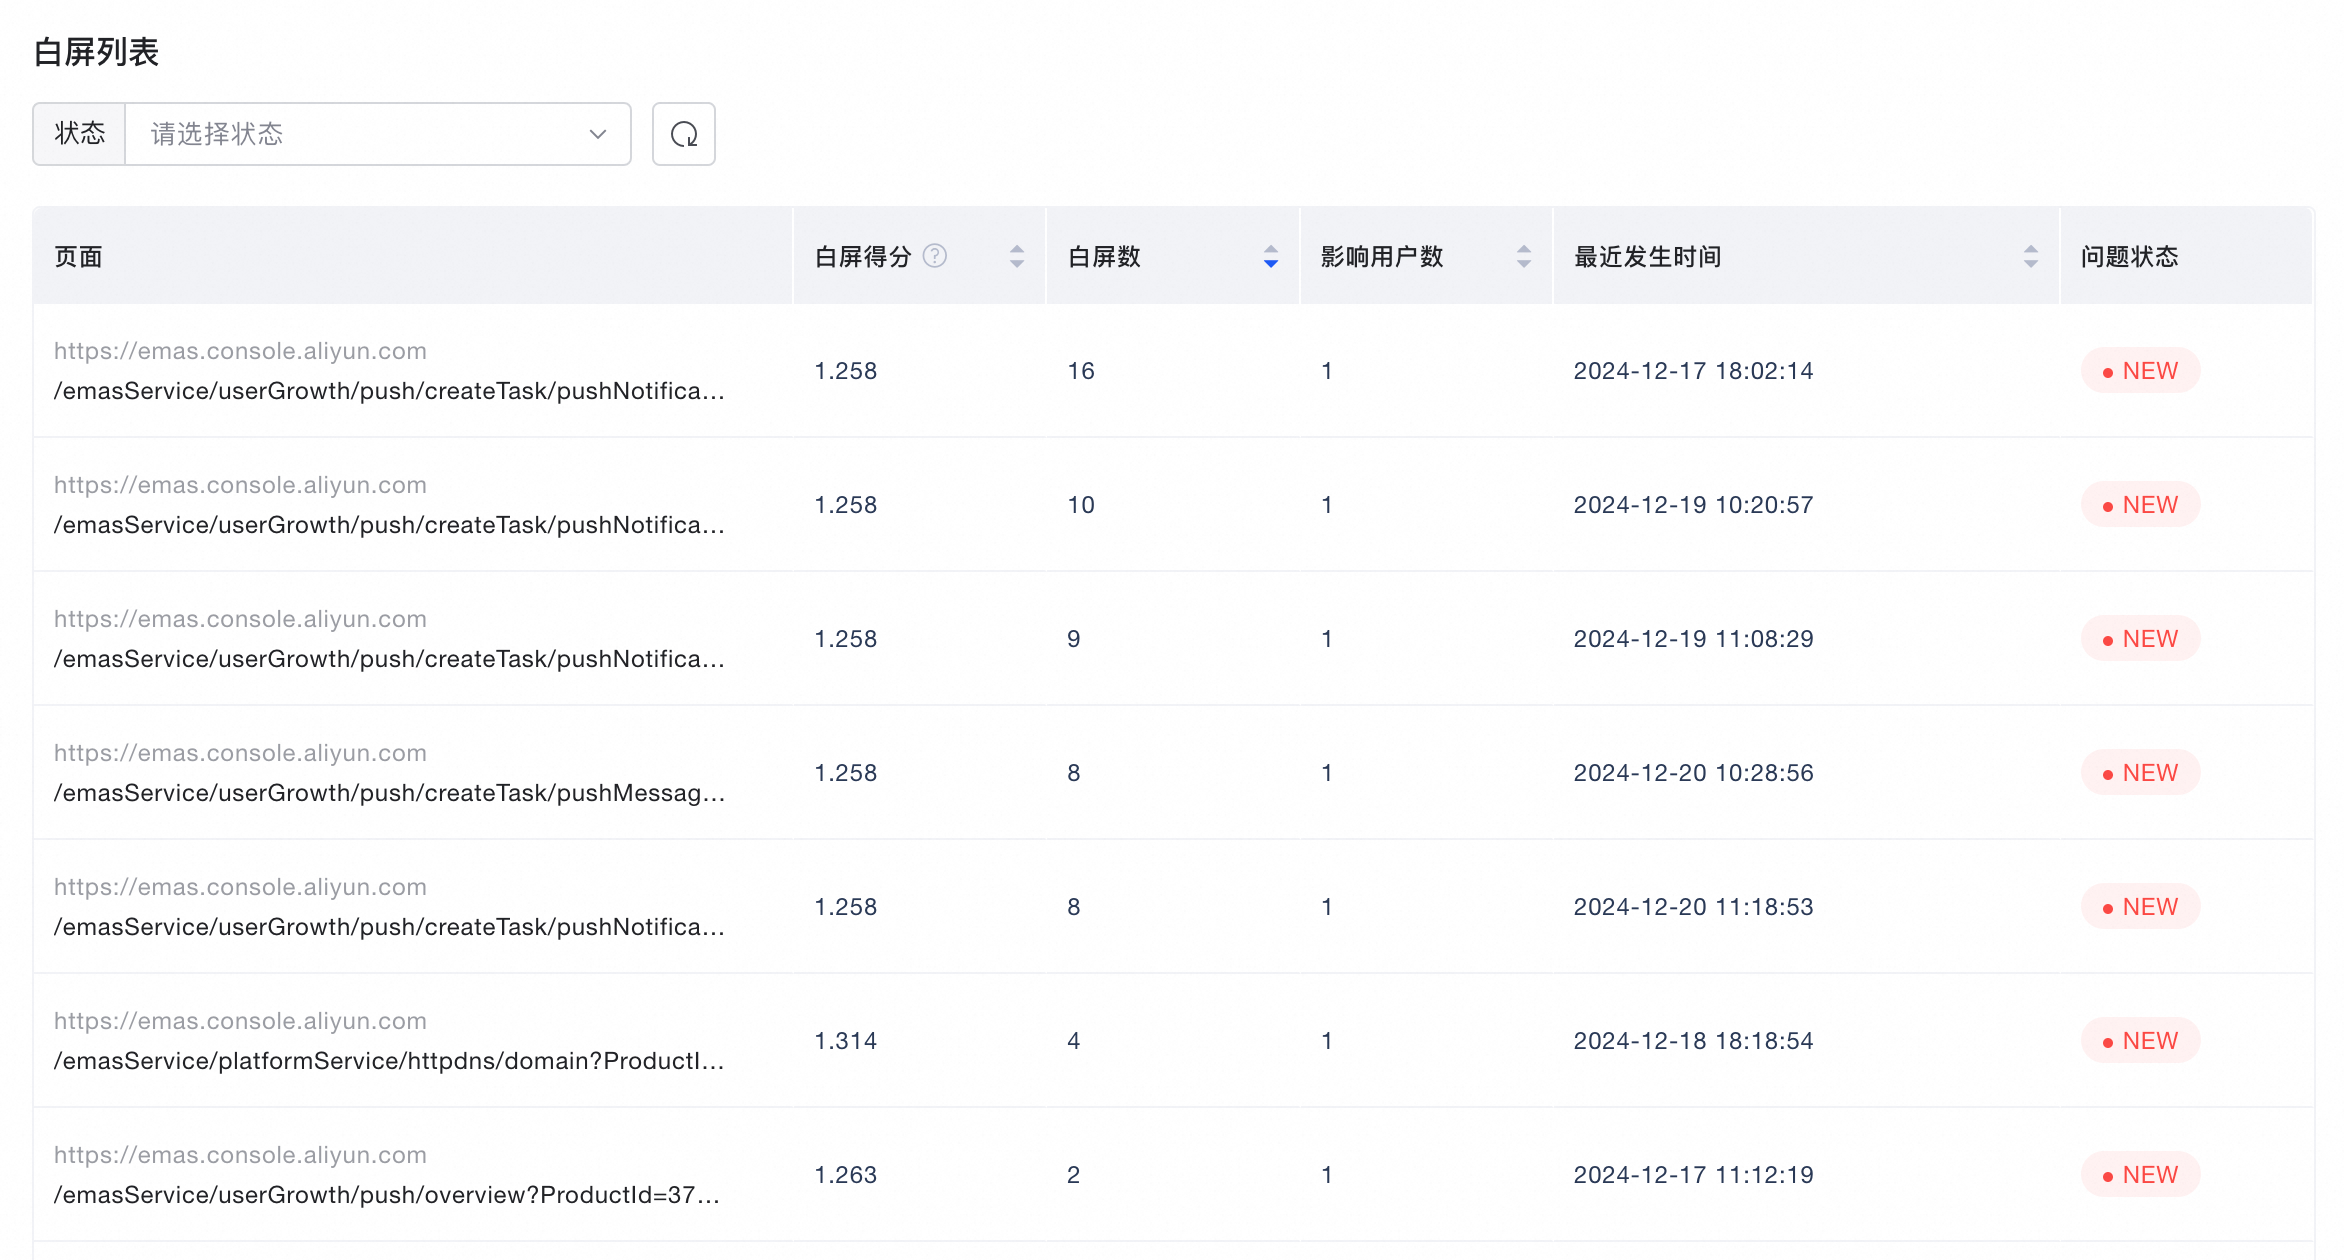Screen dimensions: 2344x1260
Task: Click the 问题状态 column header
Action: [x=2187, y=256]
